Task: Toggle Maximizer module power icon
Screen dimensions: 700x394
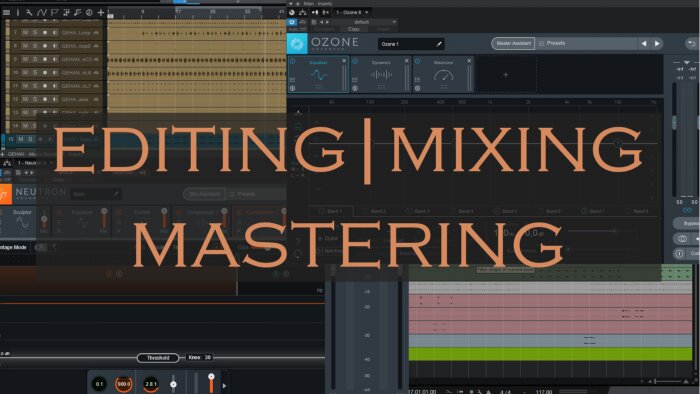Action: point(417,62)
